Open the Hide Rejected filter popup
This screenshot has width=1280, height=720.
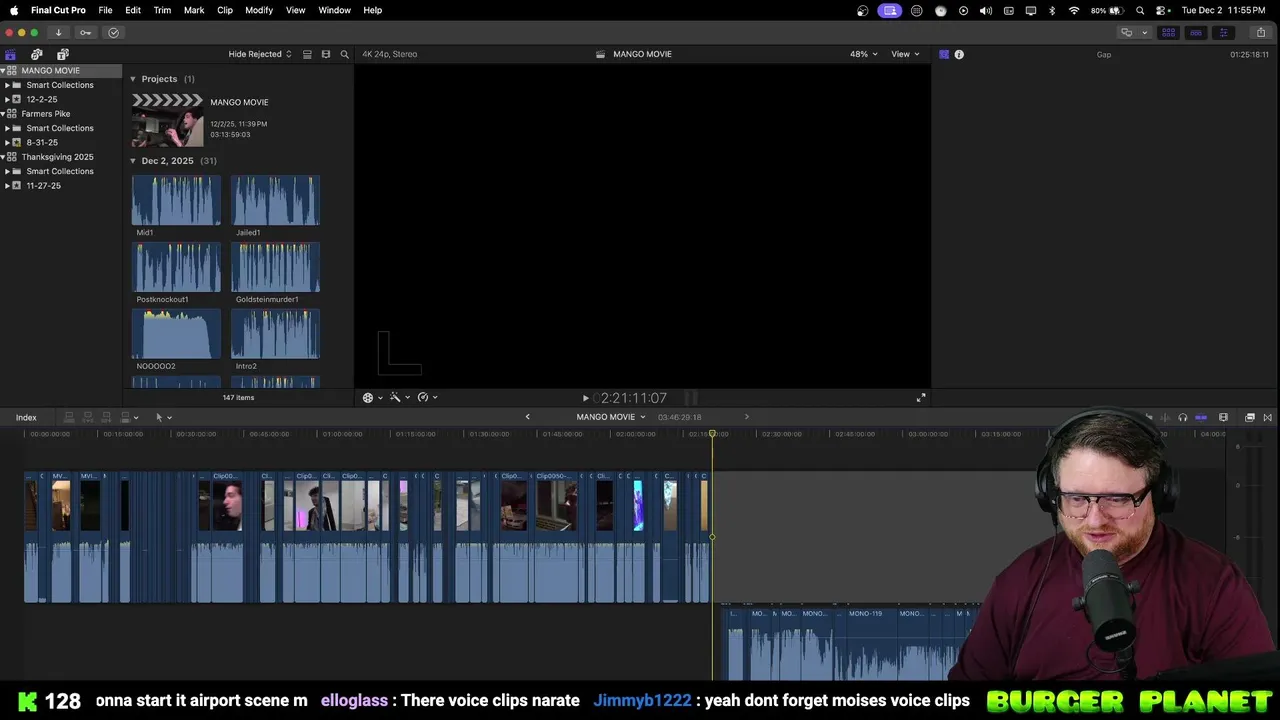click(260, 54)
